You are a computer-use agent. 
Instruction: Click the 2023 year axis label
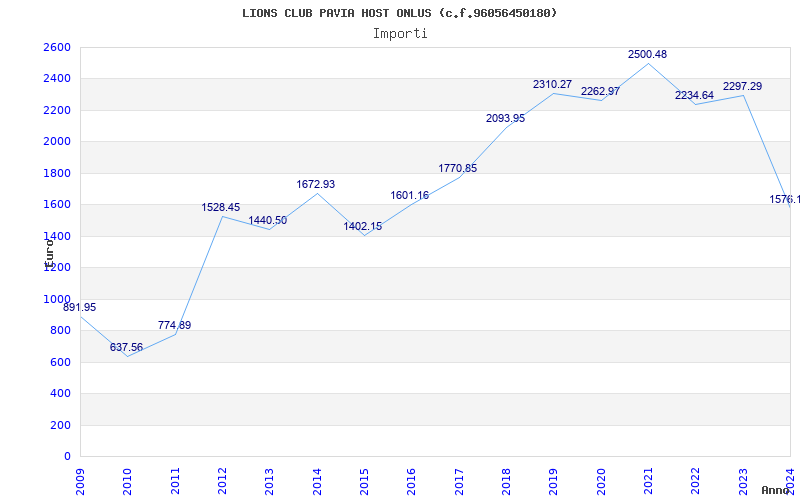pos(743,481)
